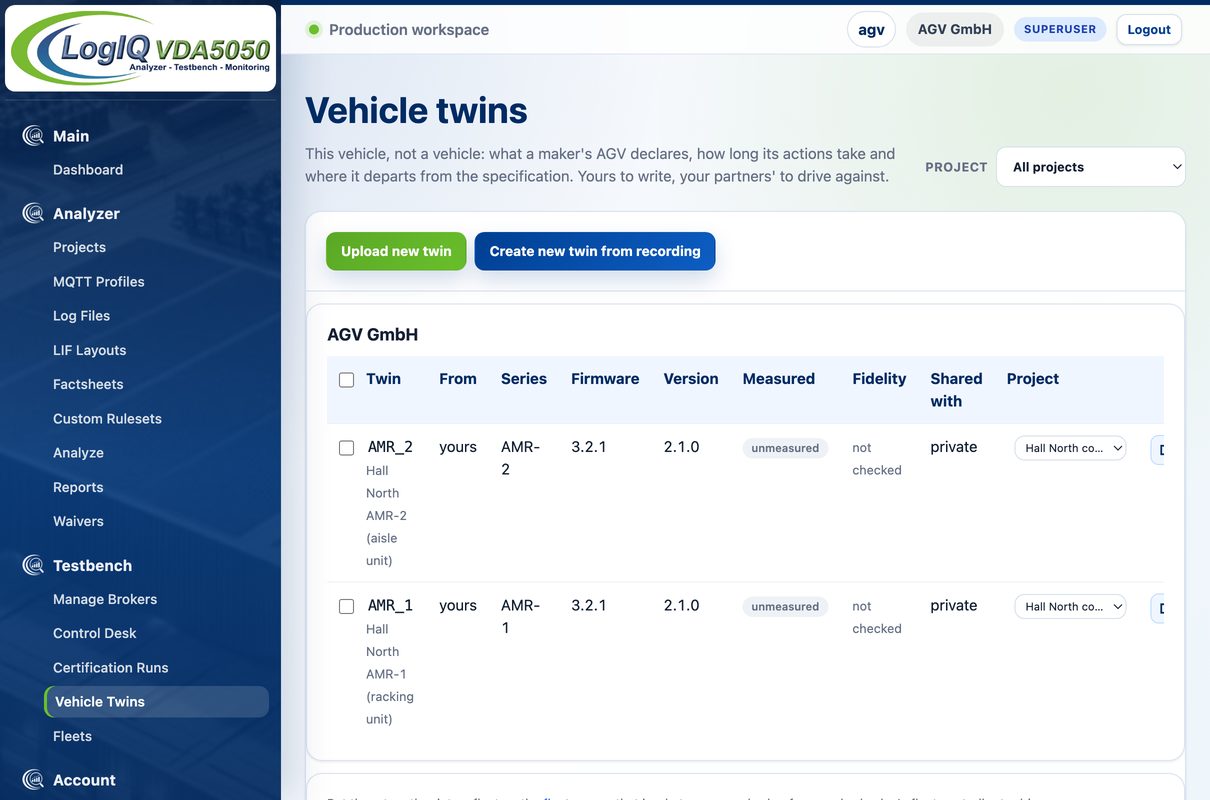The image size is (1210, 800).
Task: Click the Account section icon in sidebar
Action: (33, 780)
